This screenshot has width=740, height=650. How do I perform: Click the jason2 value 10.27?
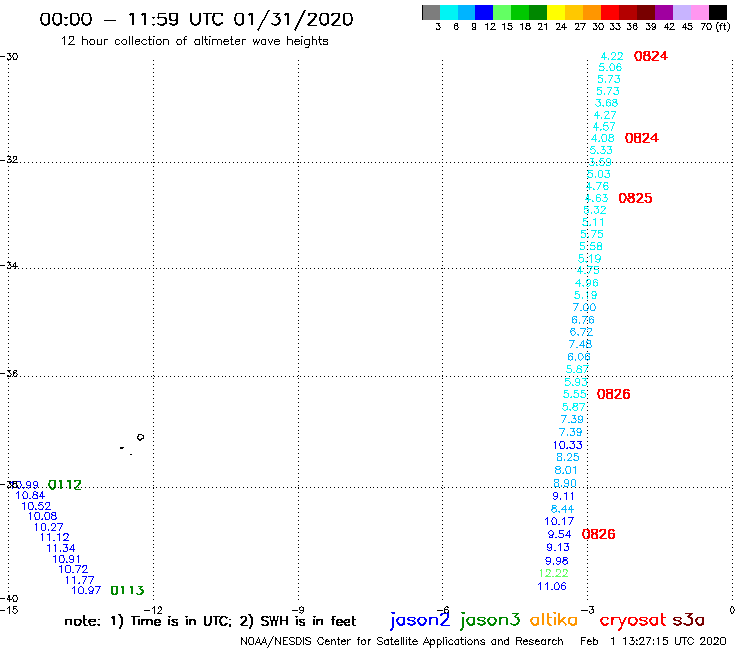(49, 527)
